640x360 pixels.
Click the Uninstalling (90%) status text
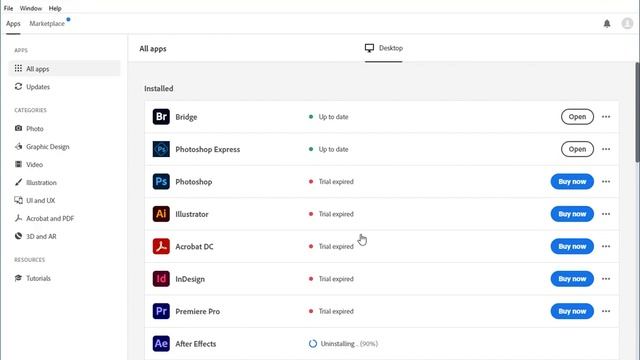(x=349, y=344)
